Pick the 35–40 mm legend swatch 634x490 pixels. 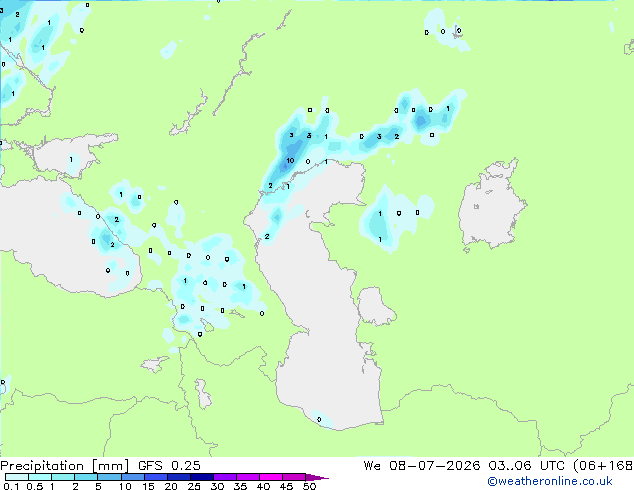click(x=247, y=477)
